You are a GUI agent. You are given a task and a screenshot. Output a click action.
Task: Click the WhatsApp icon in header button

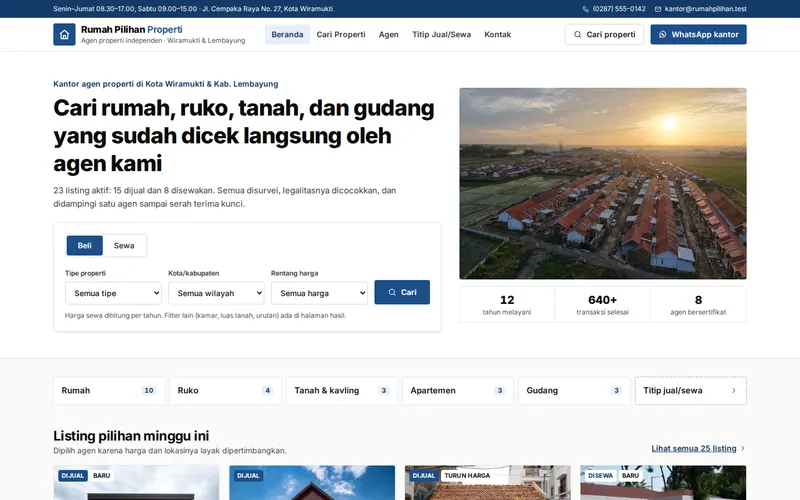click(662, 35)
